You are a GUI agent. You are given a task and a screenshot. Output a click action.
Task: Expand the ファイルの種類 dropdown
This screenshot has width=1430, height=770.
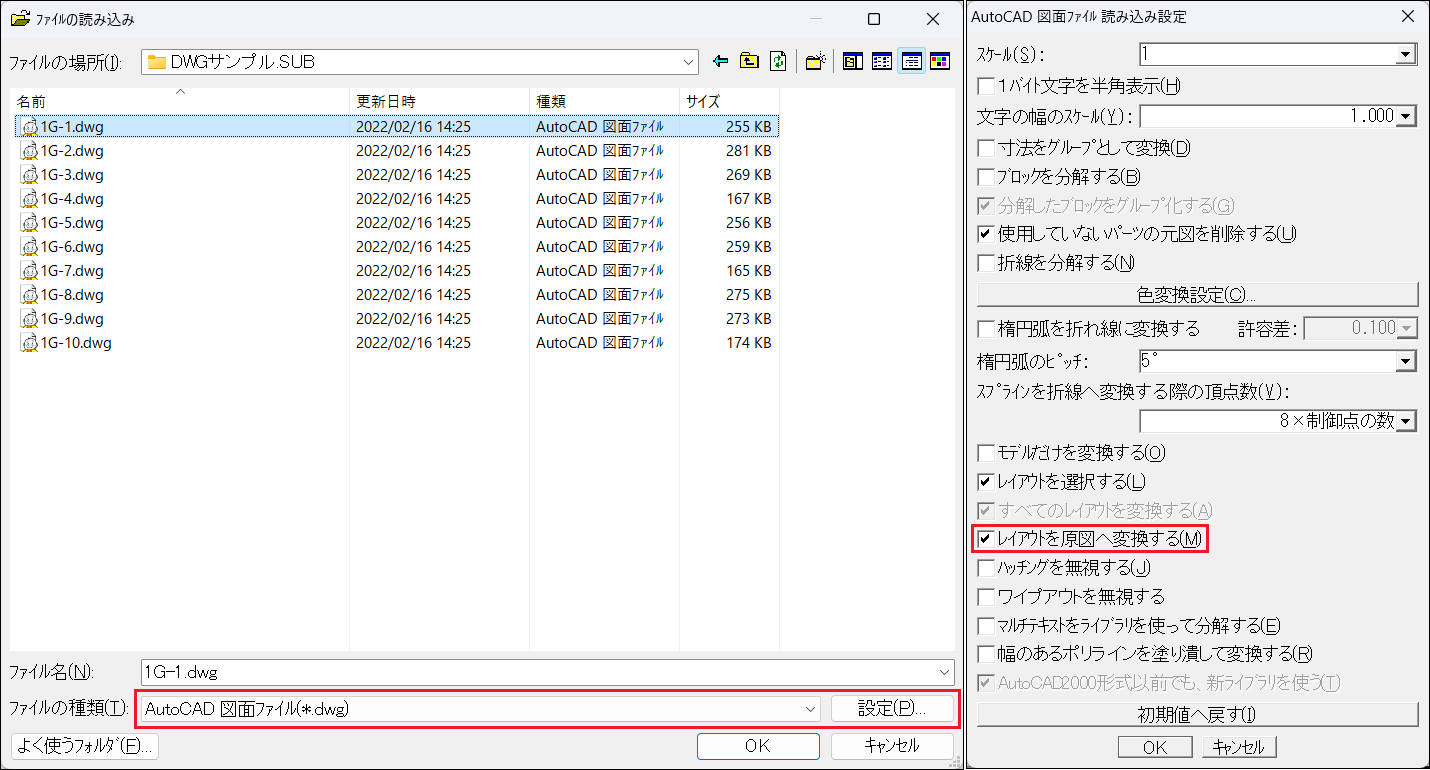(811, 708)
